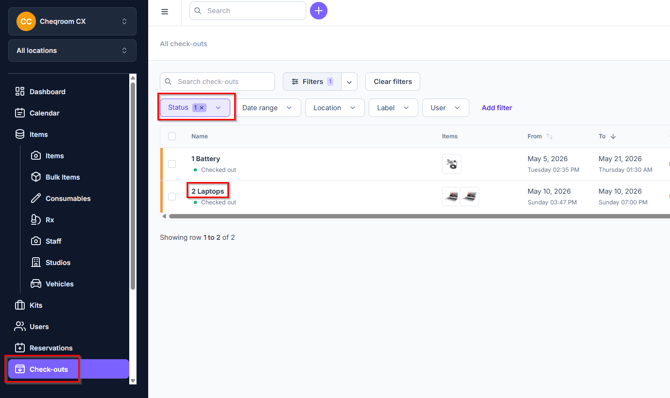Click the purple plus create button
The height and width of the screenshot is (398, 670).
point(318,11)
